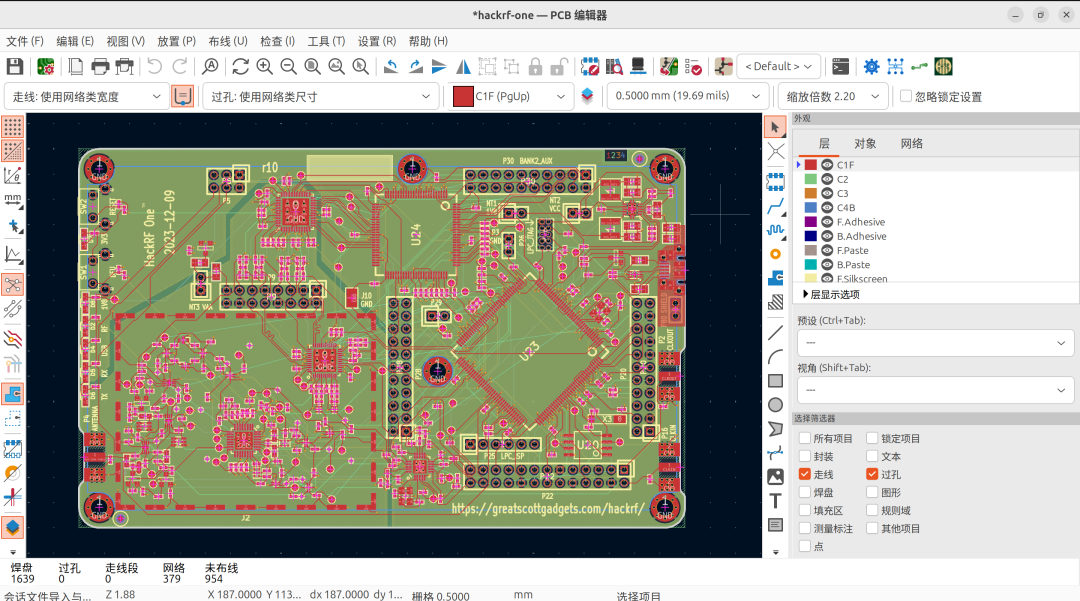
Task: Open the 编辑 (E) menu
Action: click(x=75, y=41)
